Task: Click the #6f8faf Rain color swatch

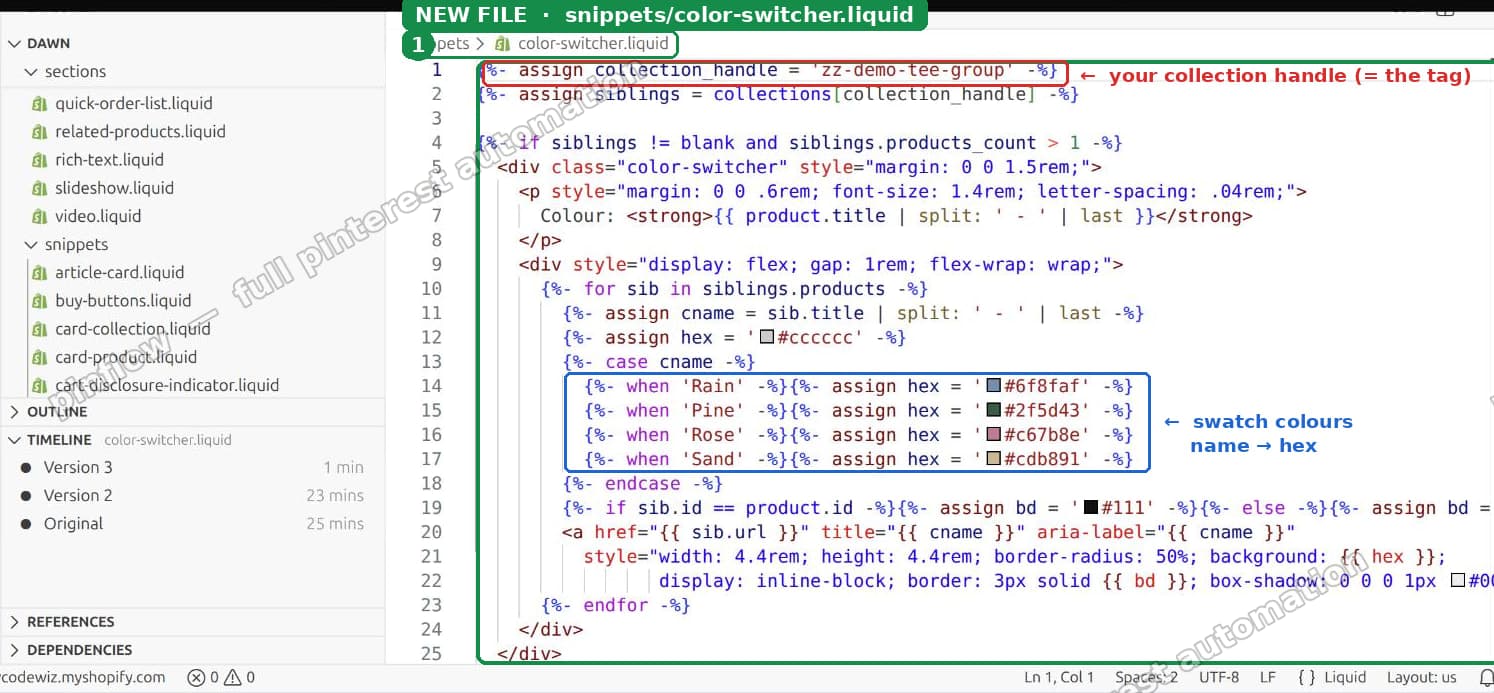Action: click(x=994, y=386)
